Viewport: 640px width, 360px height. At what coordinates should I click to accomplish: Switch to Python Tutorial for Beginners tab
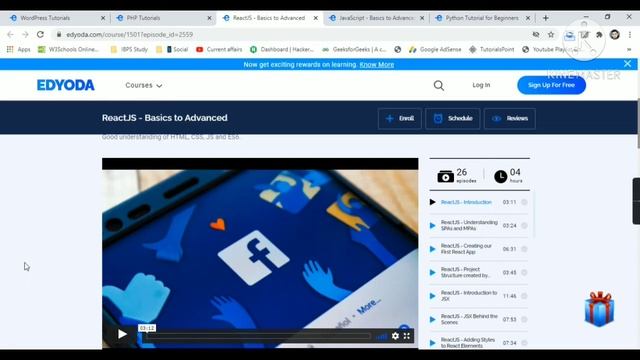(x=482, y=18)
